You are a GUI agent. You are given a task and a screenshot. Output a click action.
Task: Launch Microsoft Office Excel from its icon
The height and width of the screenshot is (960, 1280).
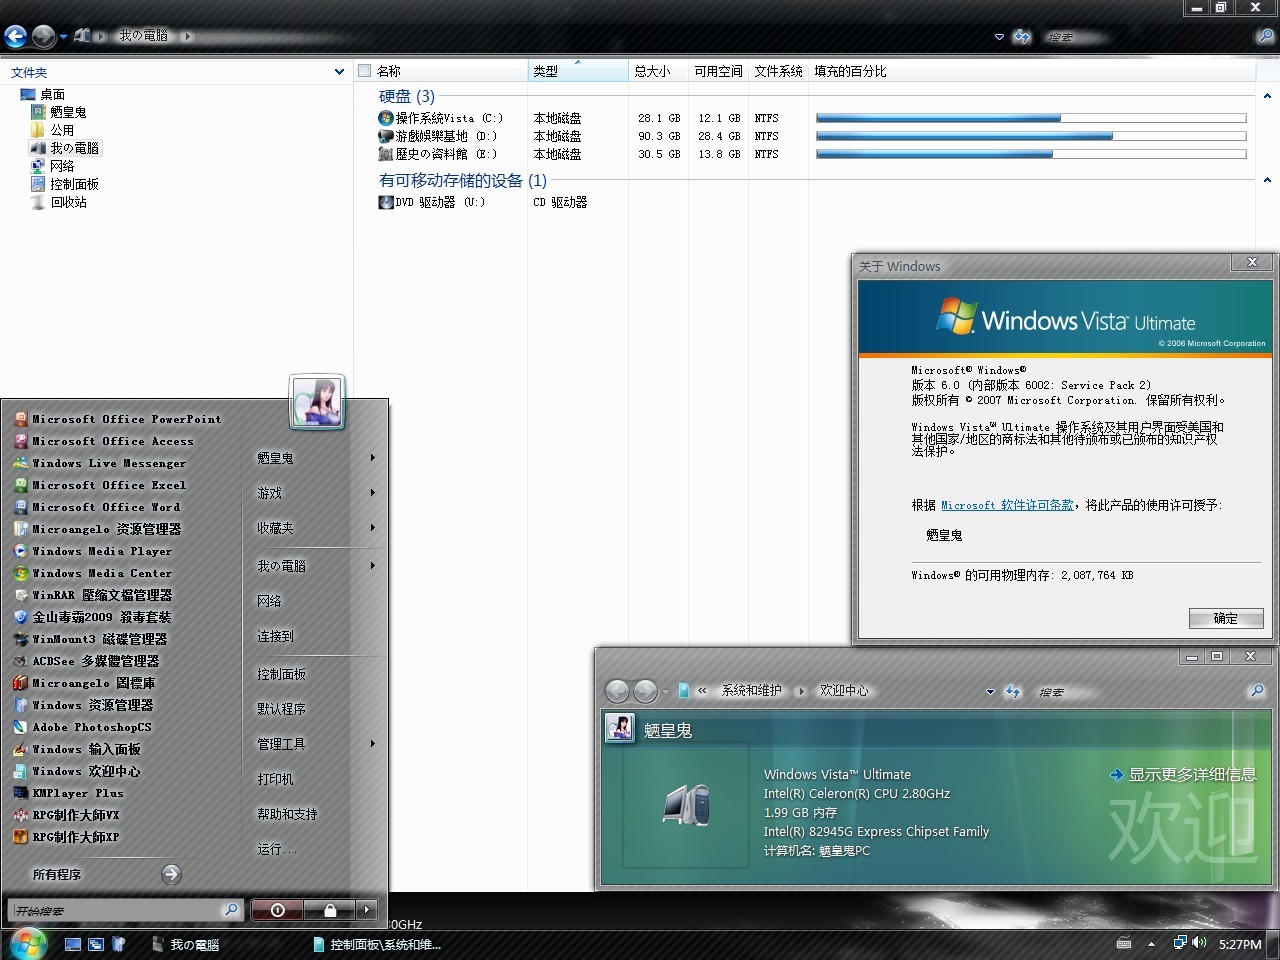tap(20, 485)
